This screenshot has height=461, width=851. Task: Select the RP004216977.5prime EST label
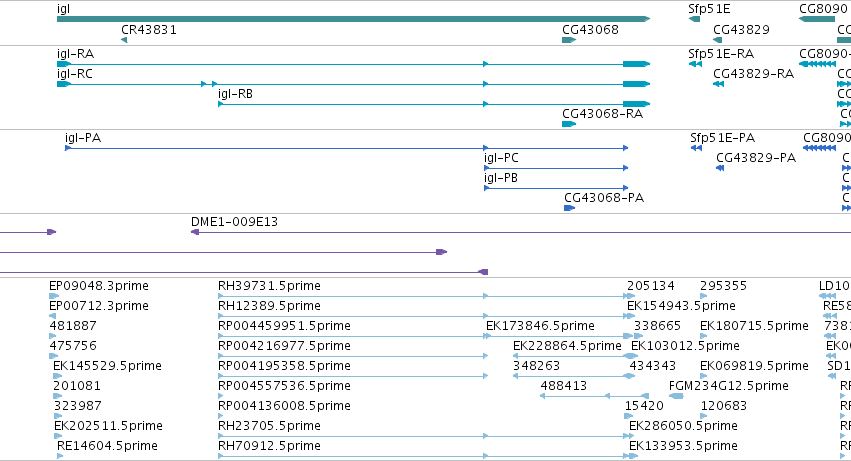click(284, 346)
